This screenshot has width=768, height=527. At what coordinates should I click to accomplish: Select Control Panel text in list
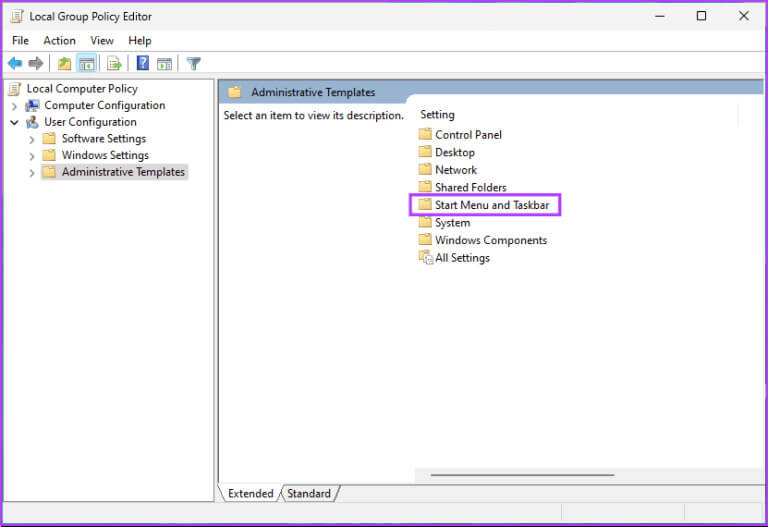click(x=468, y=135)
